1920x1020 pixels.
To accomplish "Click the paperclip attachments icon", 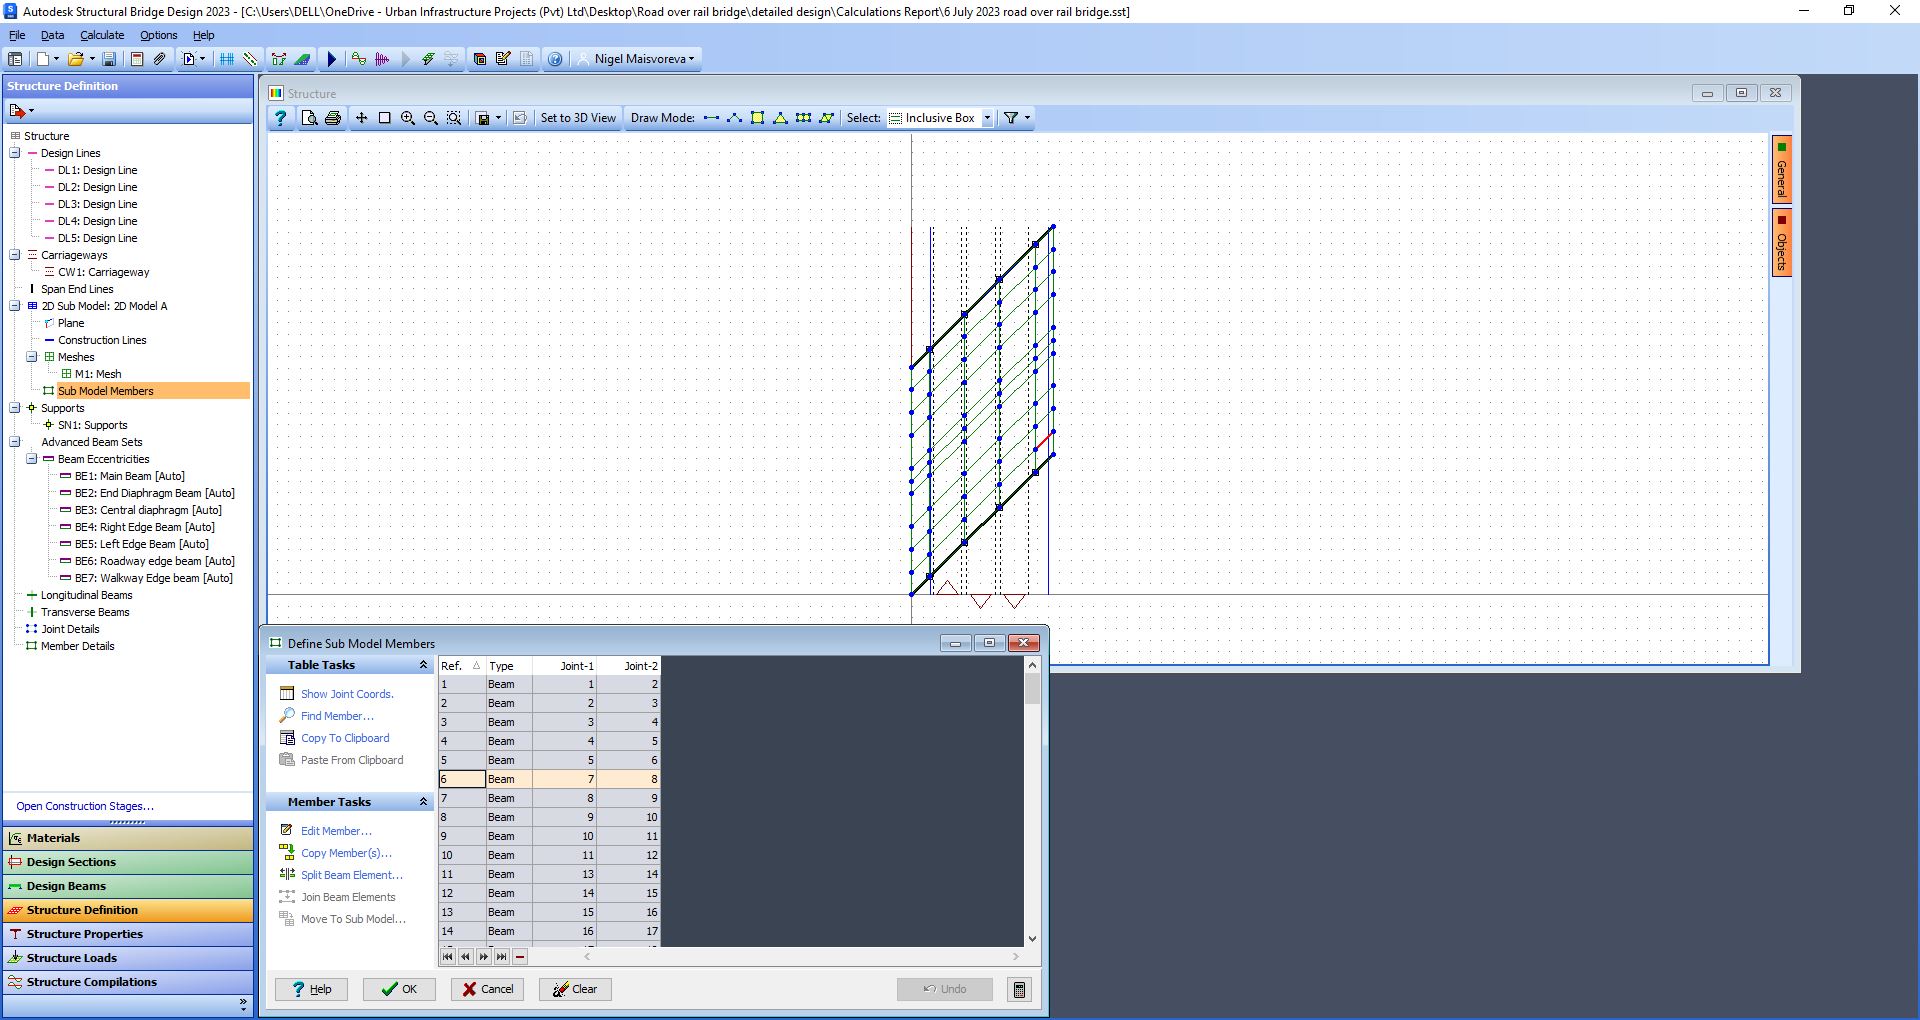I will pos(159,58).
